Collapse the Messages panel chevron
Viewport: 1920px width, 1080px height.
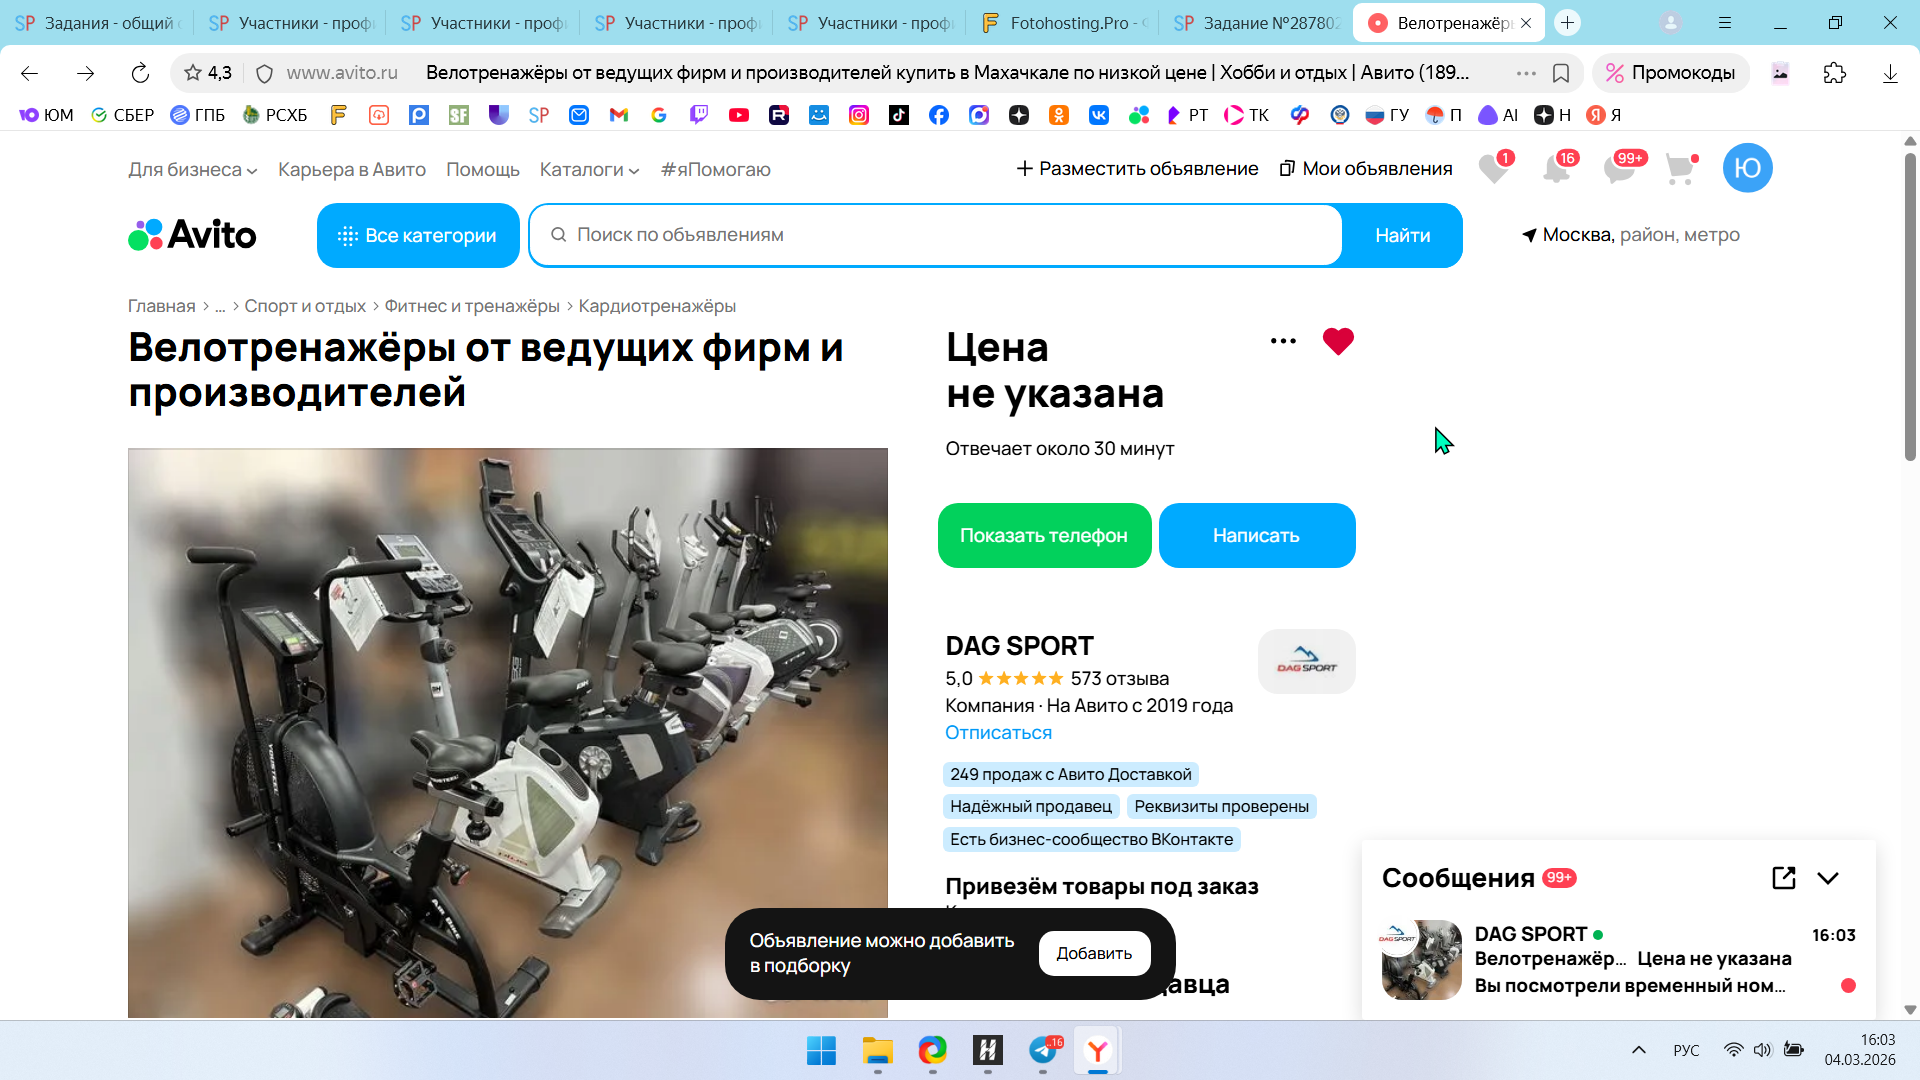tap(1828, 878)
